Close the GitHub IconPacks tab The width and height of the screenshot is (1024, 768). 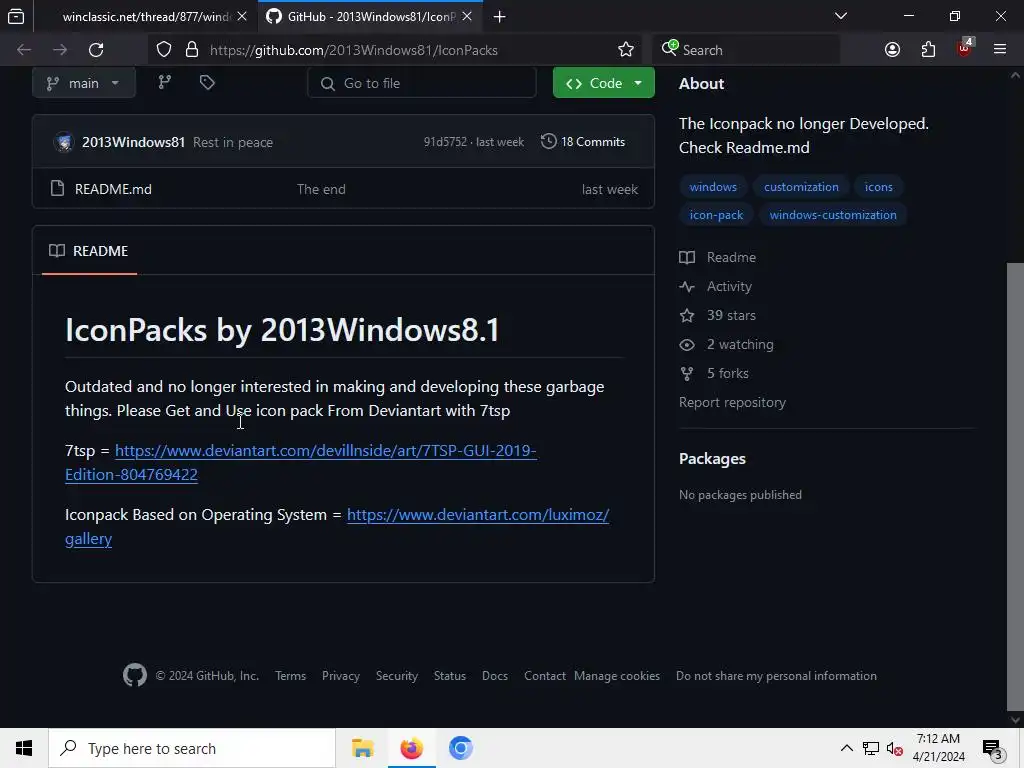pyautogui.click(x=467, y=16)
